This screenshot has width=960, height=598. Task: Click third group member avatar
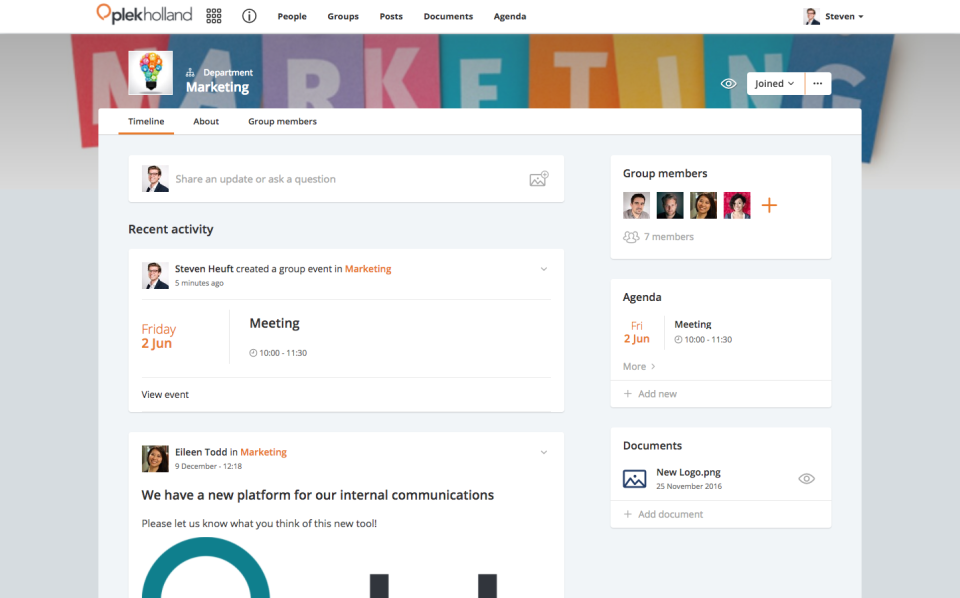click(703, 206)
